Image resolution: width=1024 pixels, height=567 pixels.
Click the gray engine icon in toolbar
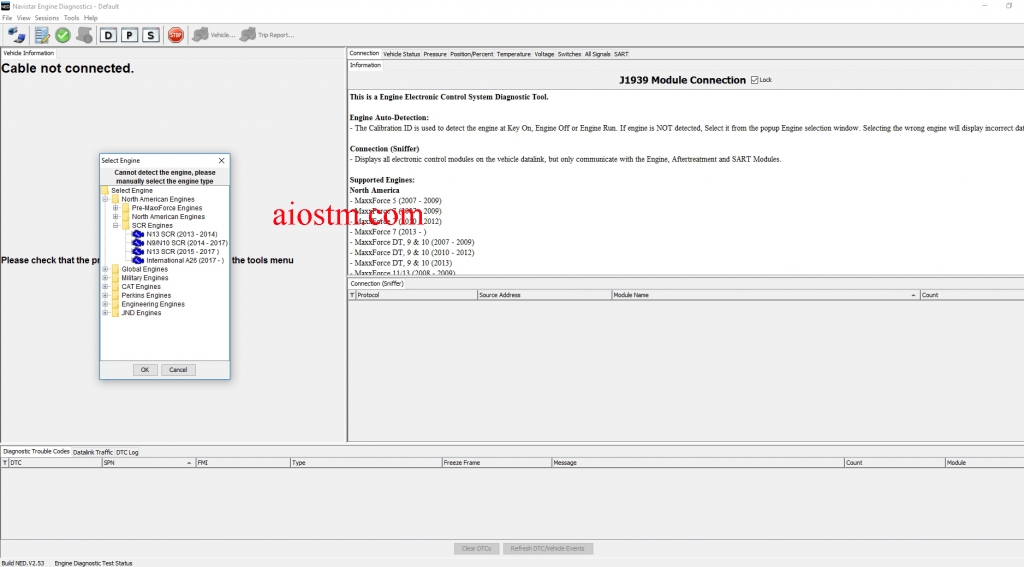pyautogui.click(x=84, y=35)
